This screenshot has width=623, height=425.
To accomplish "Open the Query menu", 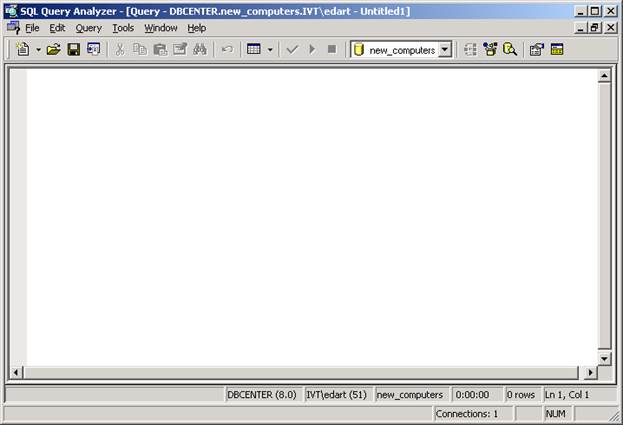I will [x=89, y=28].
